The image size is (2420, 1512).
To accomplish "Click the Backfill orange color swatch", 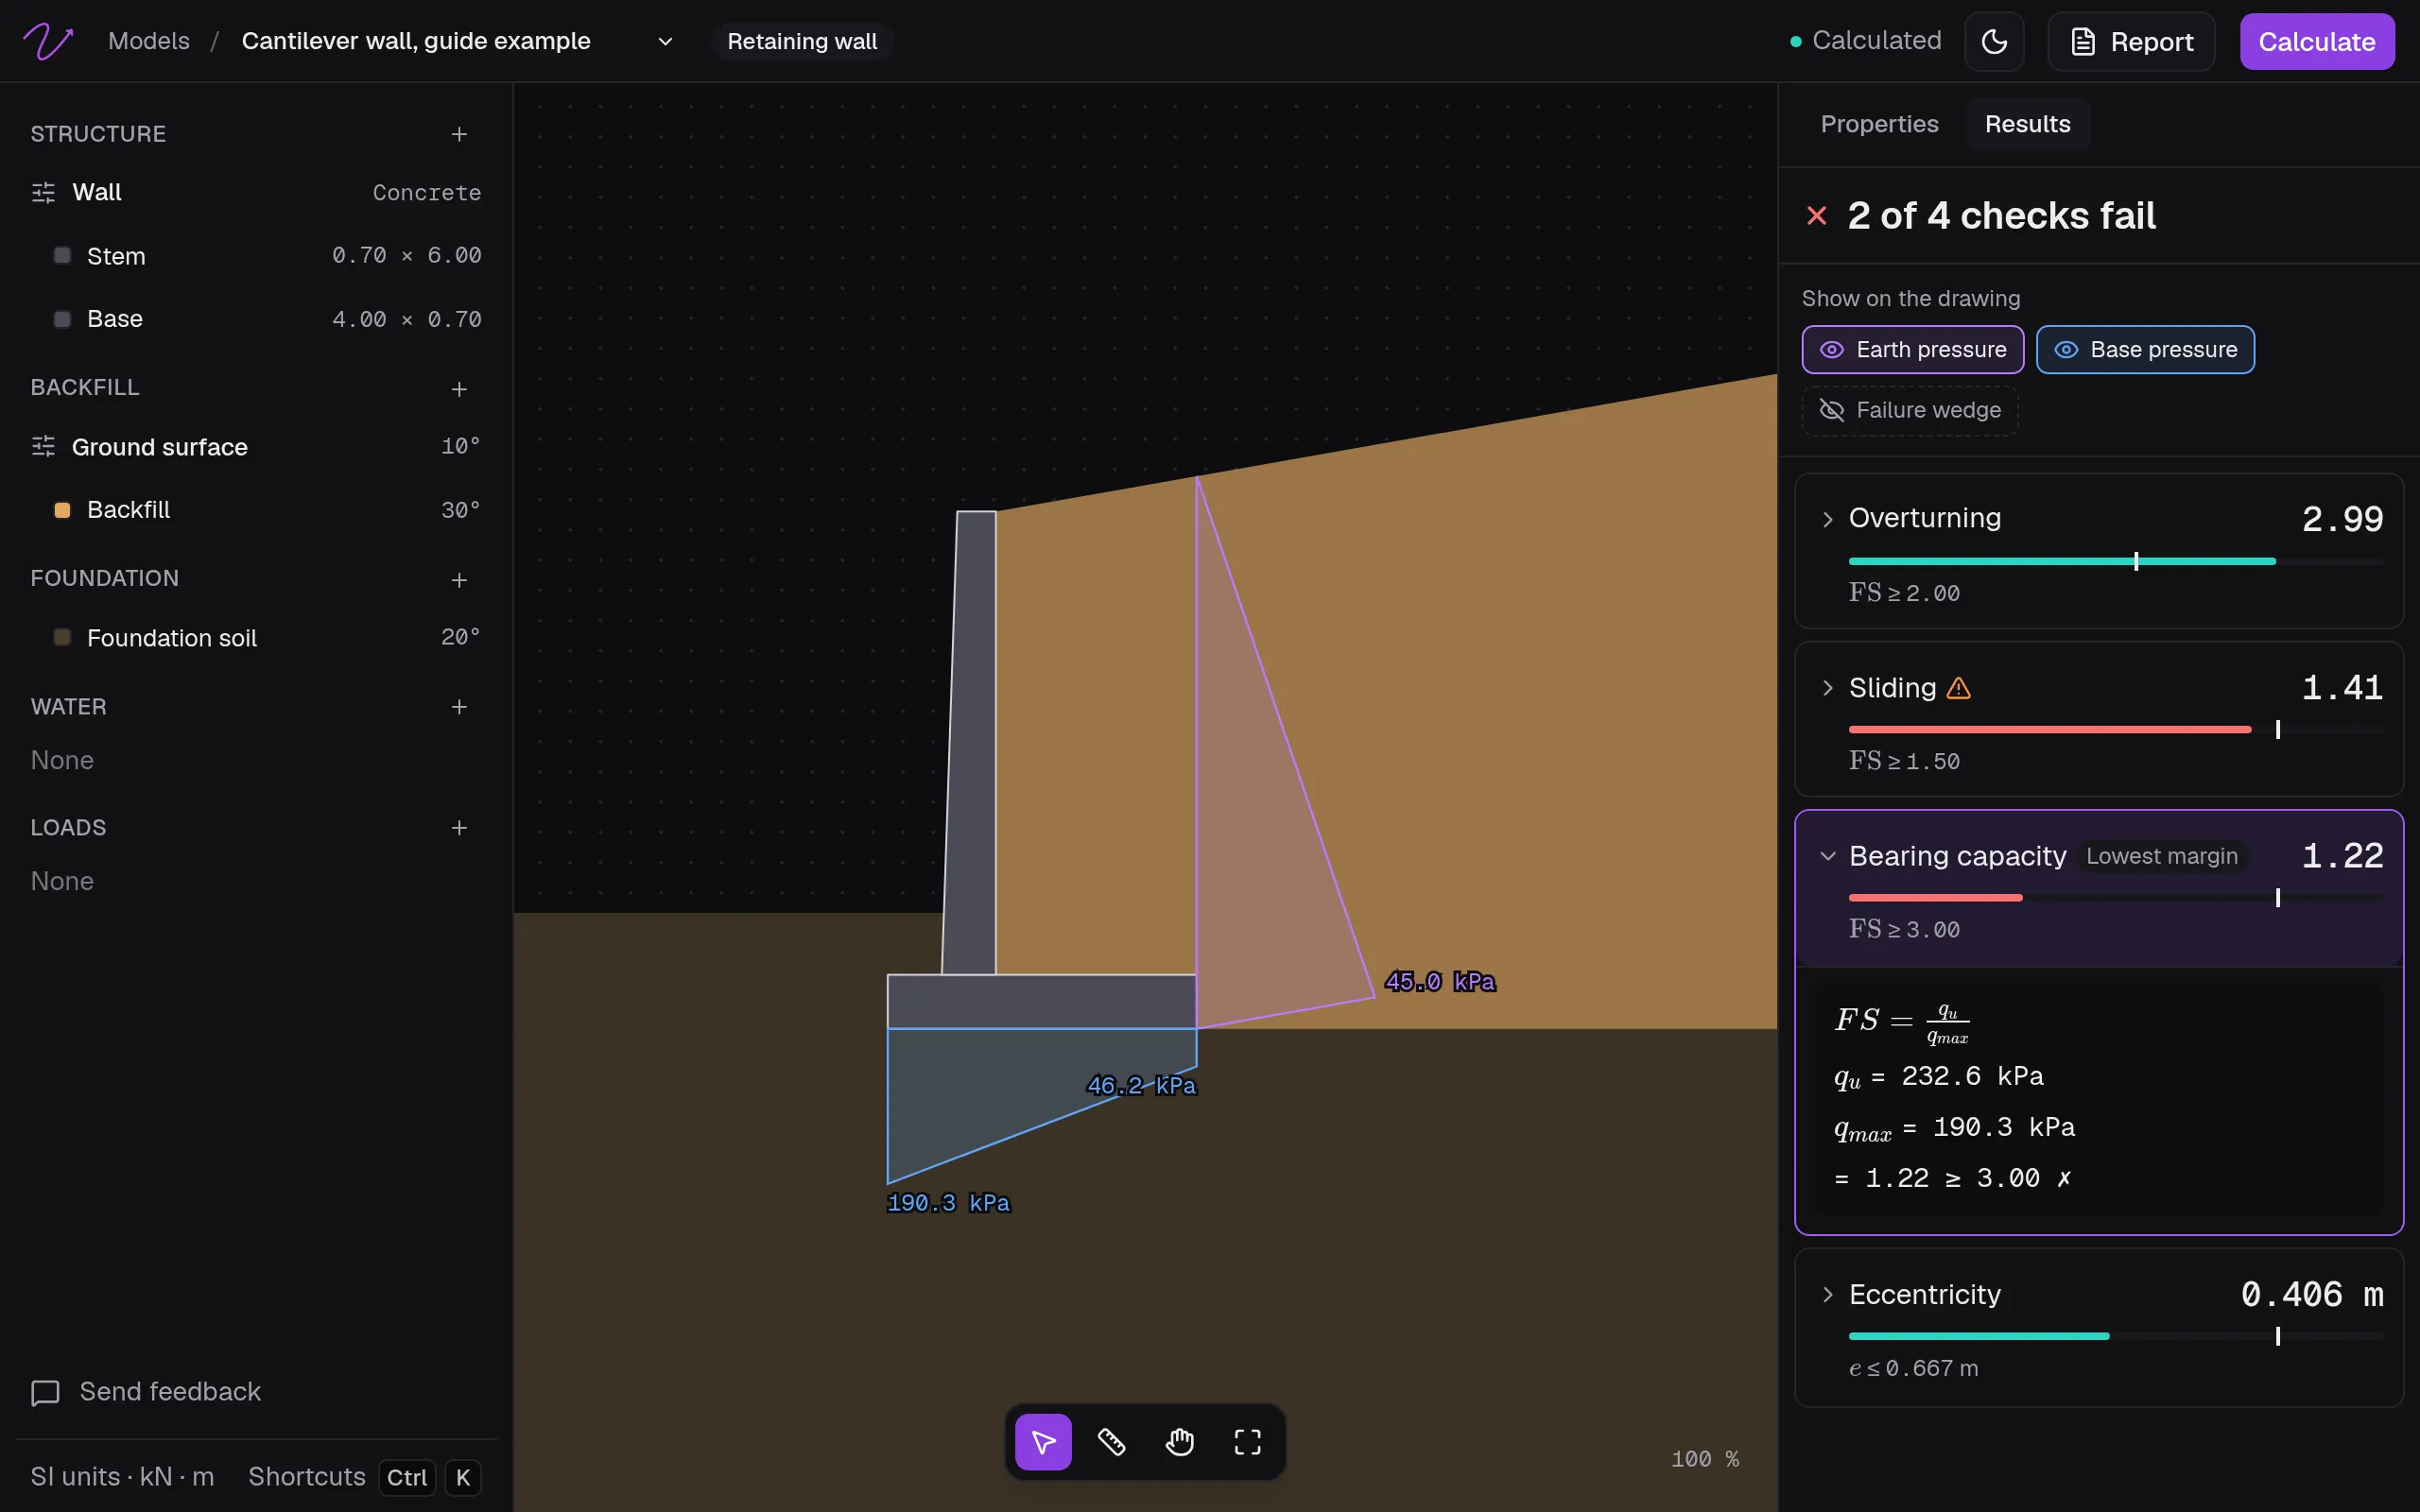I will [62, 510].
